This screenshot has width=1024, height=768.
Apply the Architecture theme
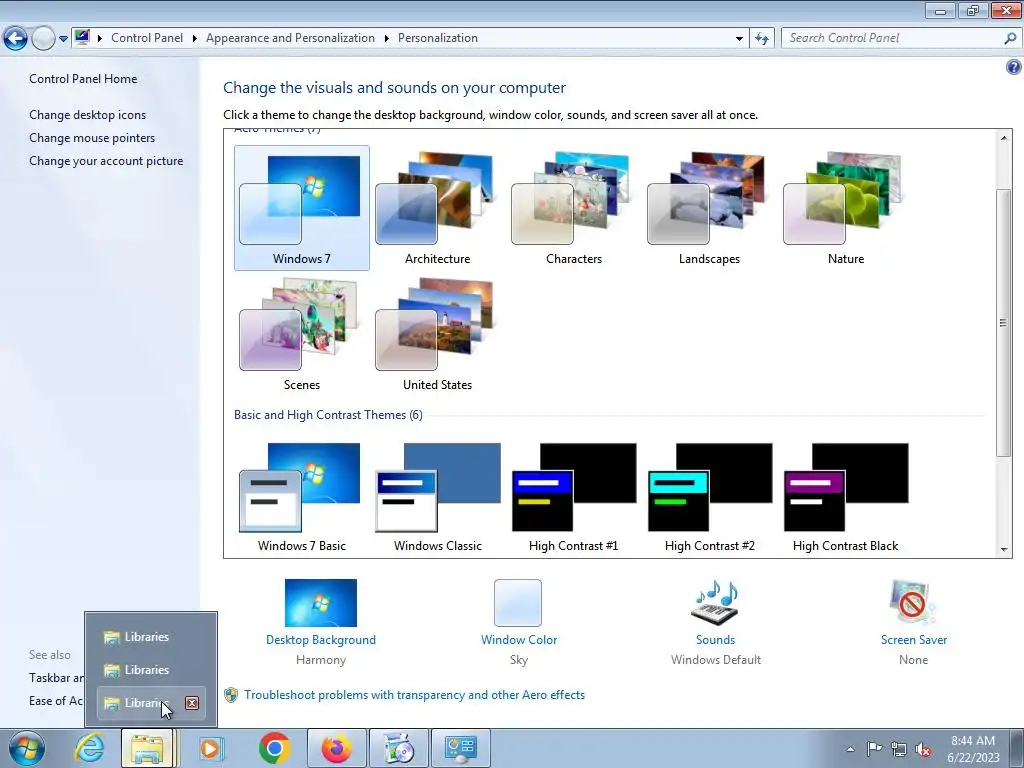[x=437, y=208]
